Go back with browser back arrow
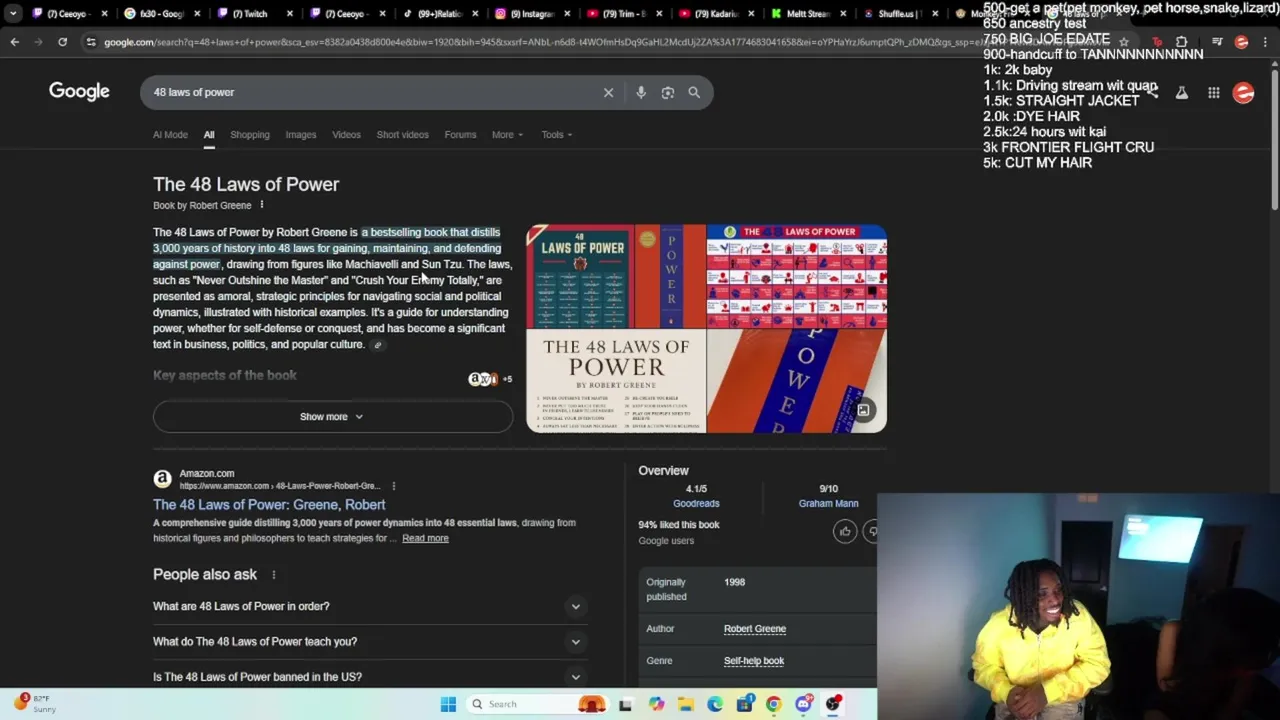This screenshot has height=720, width=1280. point(14,42)
